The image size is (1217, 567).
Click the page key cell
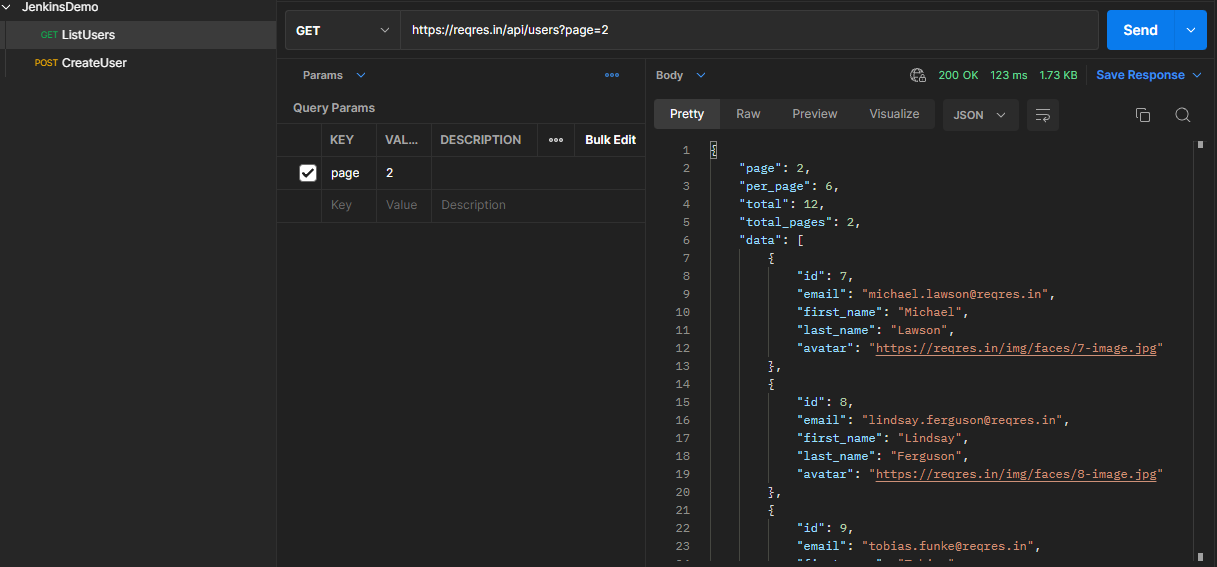349,173
